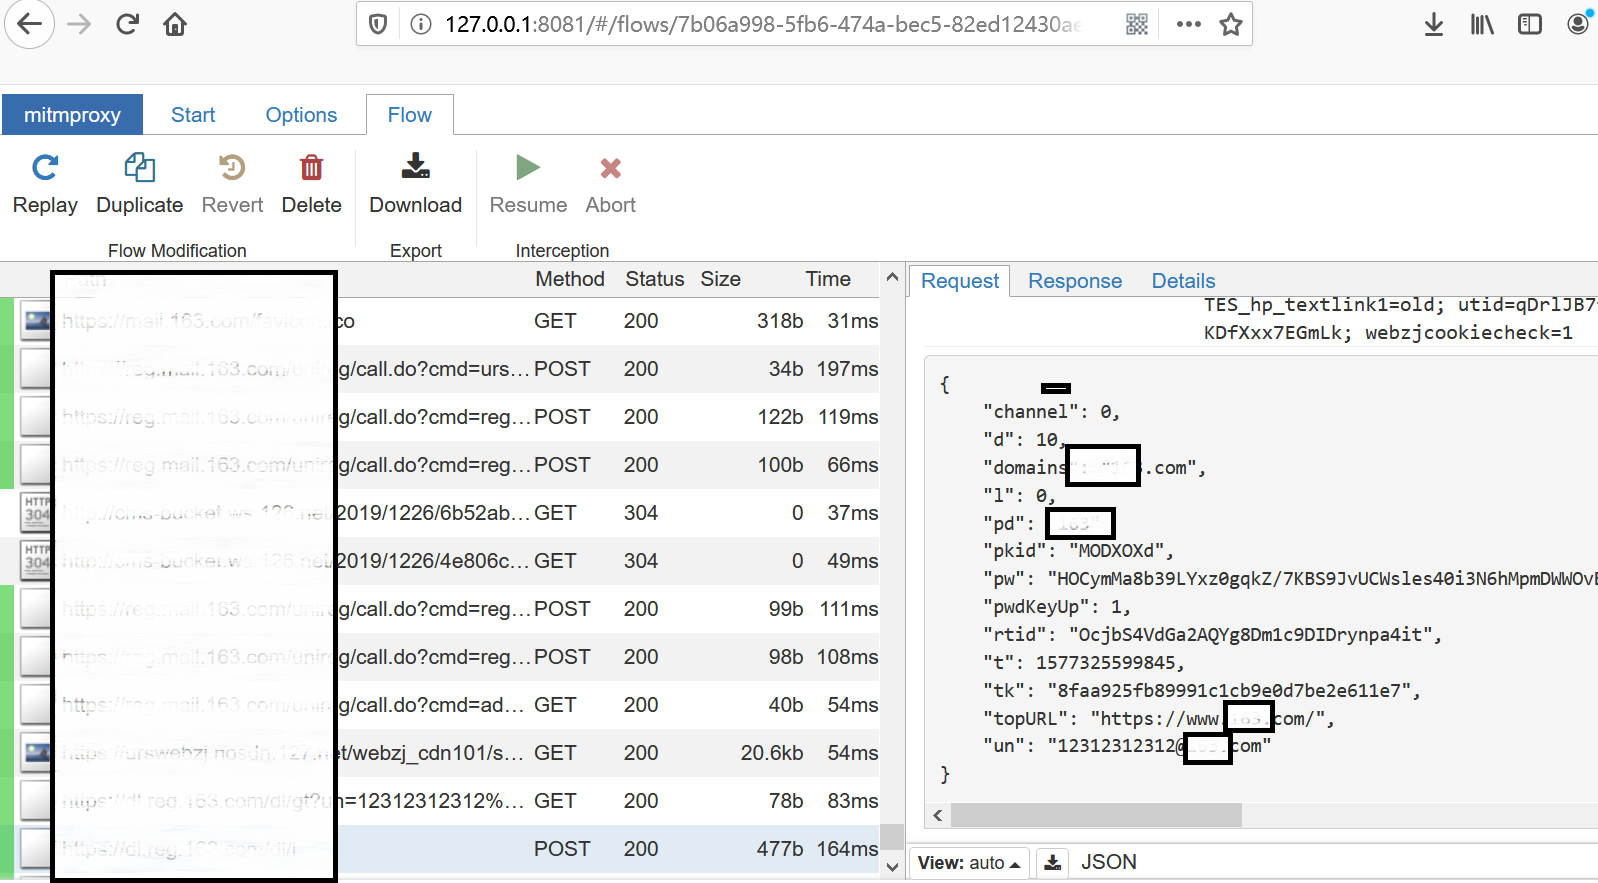Open the browser library icon

pos(1481,24)
